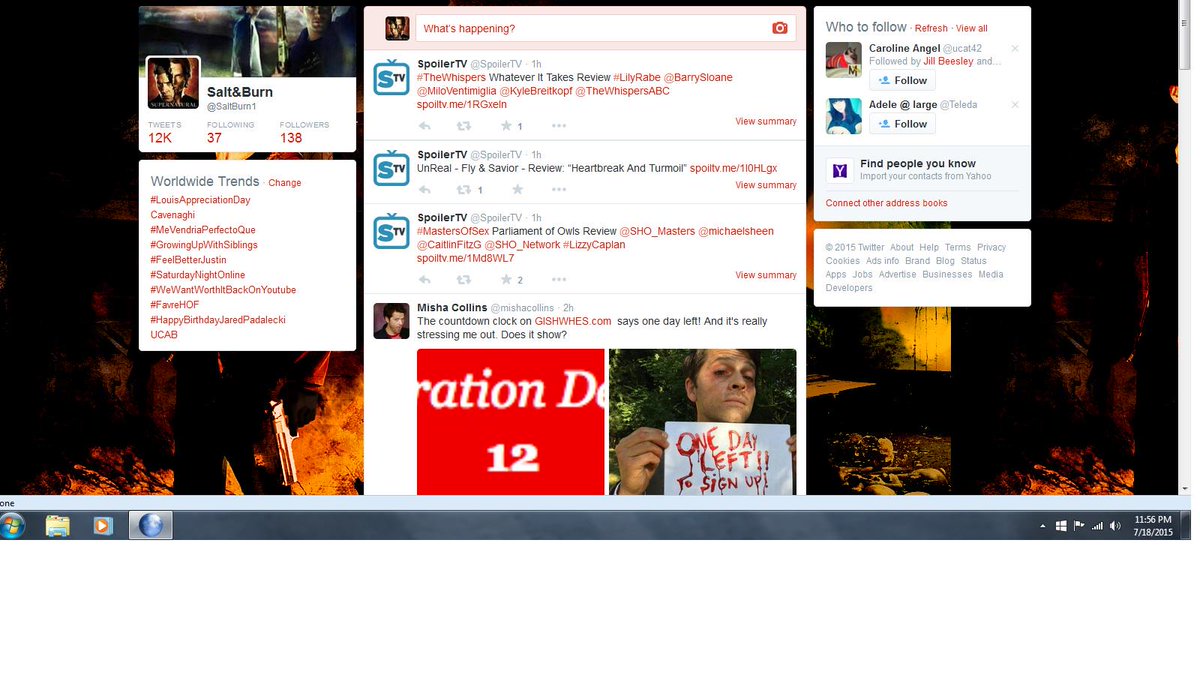Reply to the UnReal review tweet

pos(425,189)
